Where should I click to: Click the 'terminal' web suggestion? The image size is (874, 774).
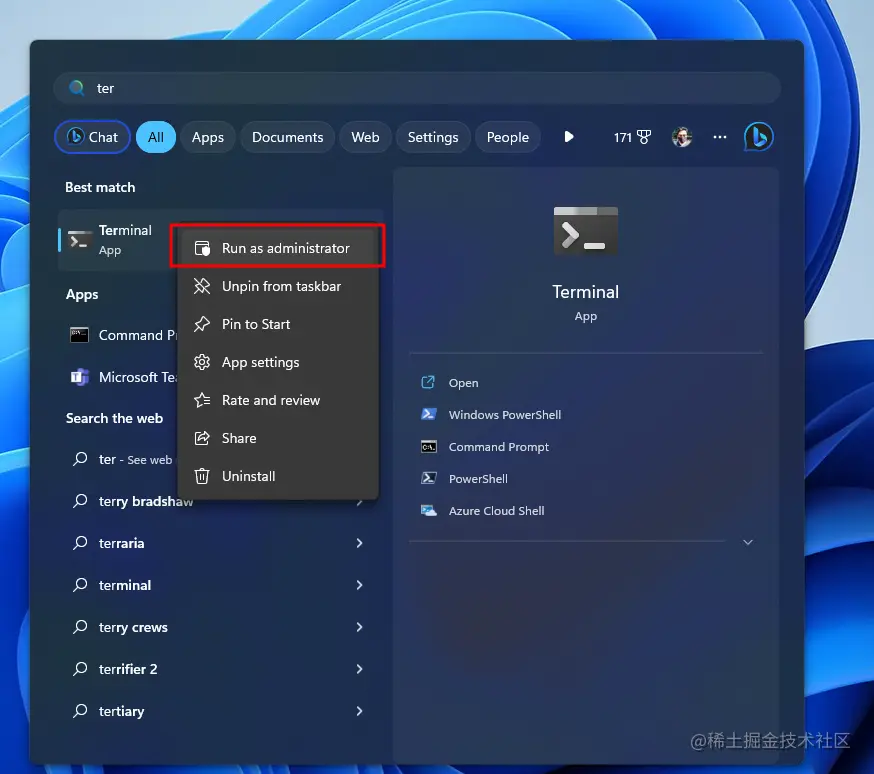tap(220, 585)
